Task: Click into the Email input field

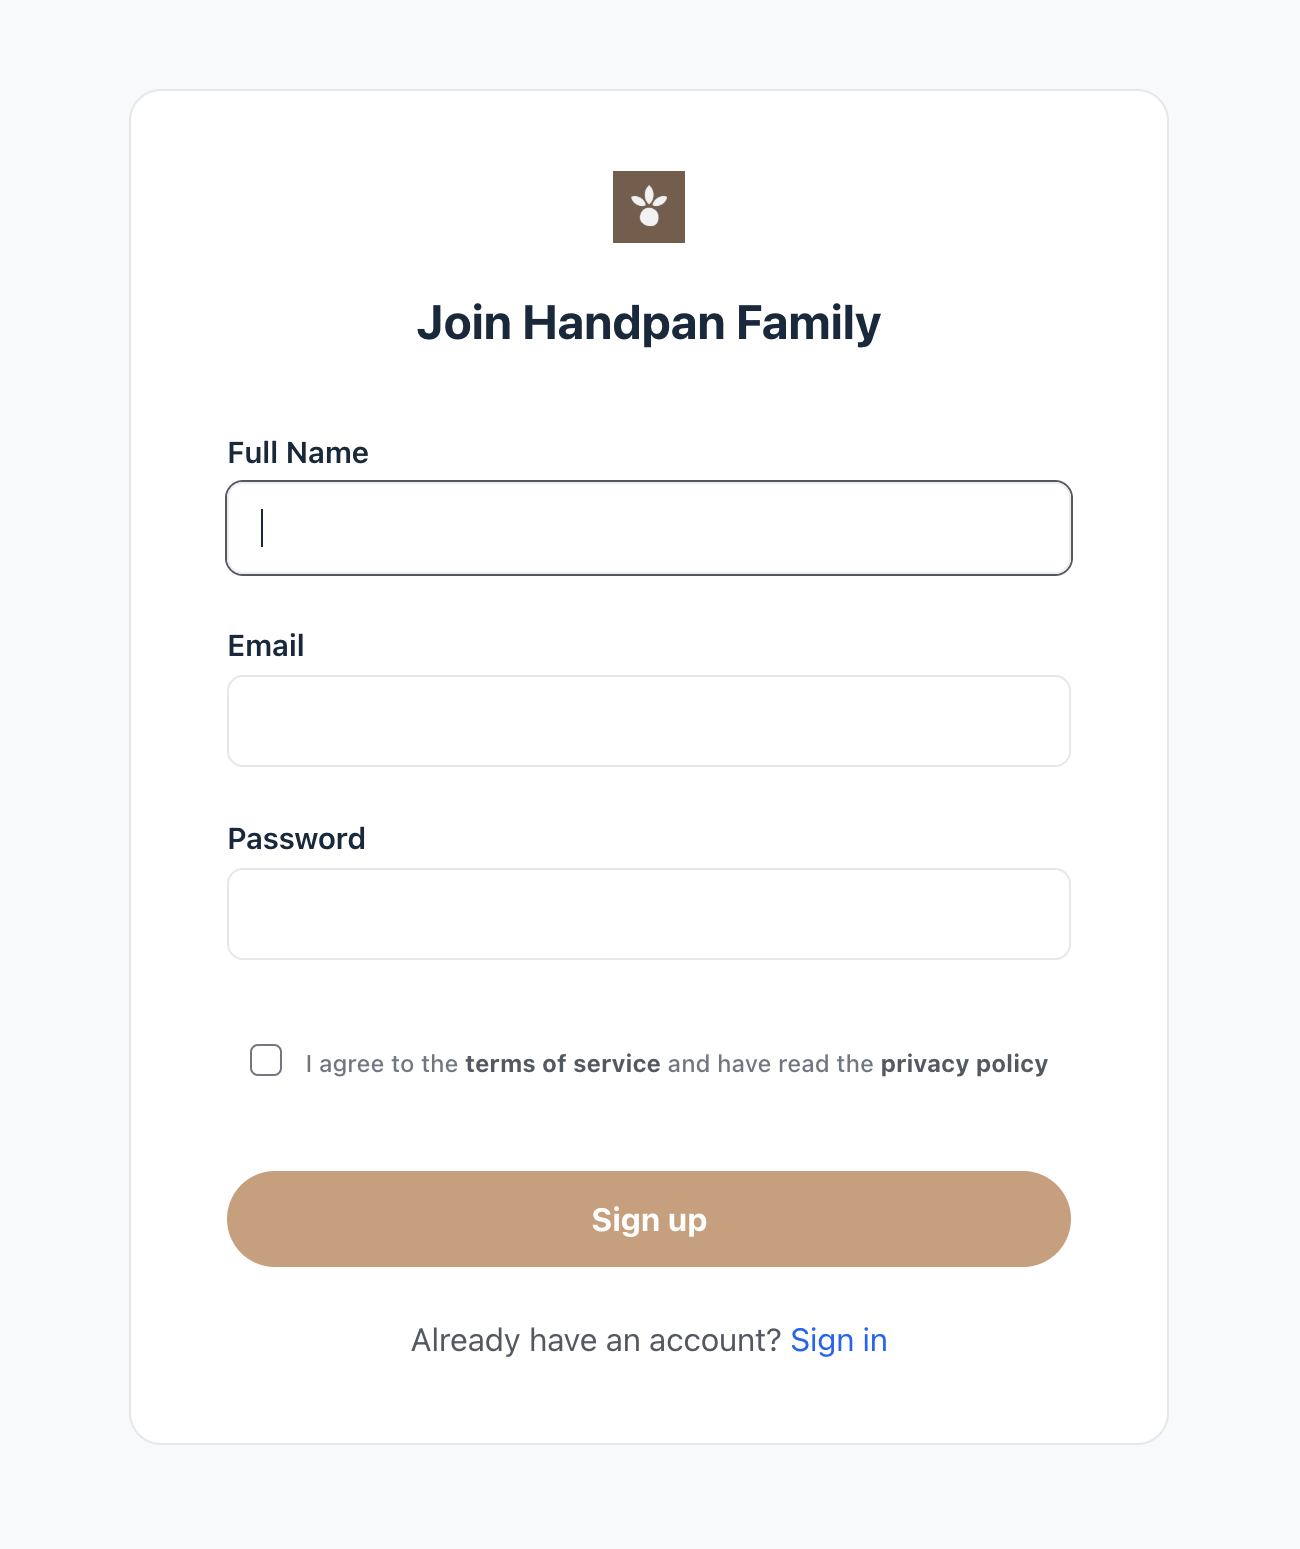Action: click(x=649, y=721)
